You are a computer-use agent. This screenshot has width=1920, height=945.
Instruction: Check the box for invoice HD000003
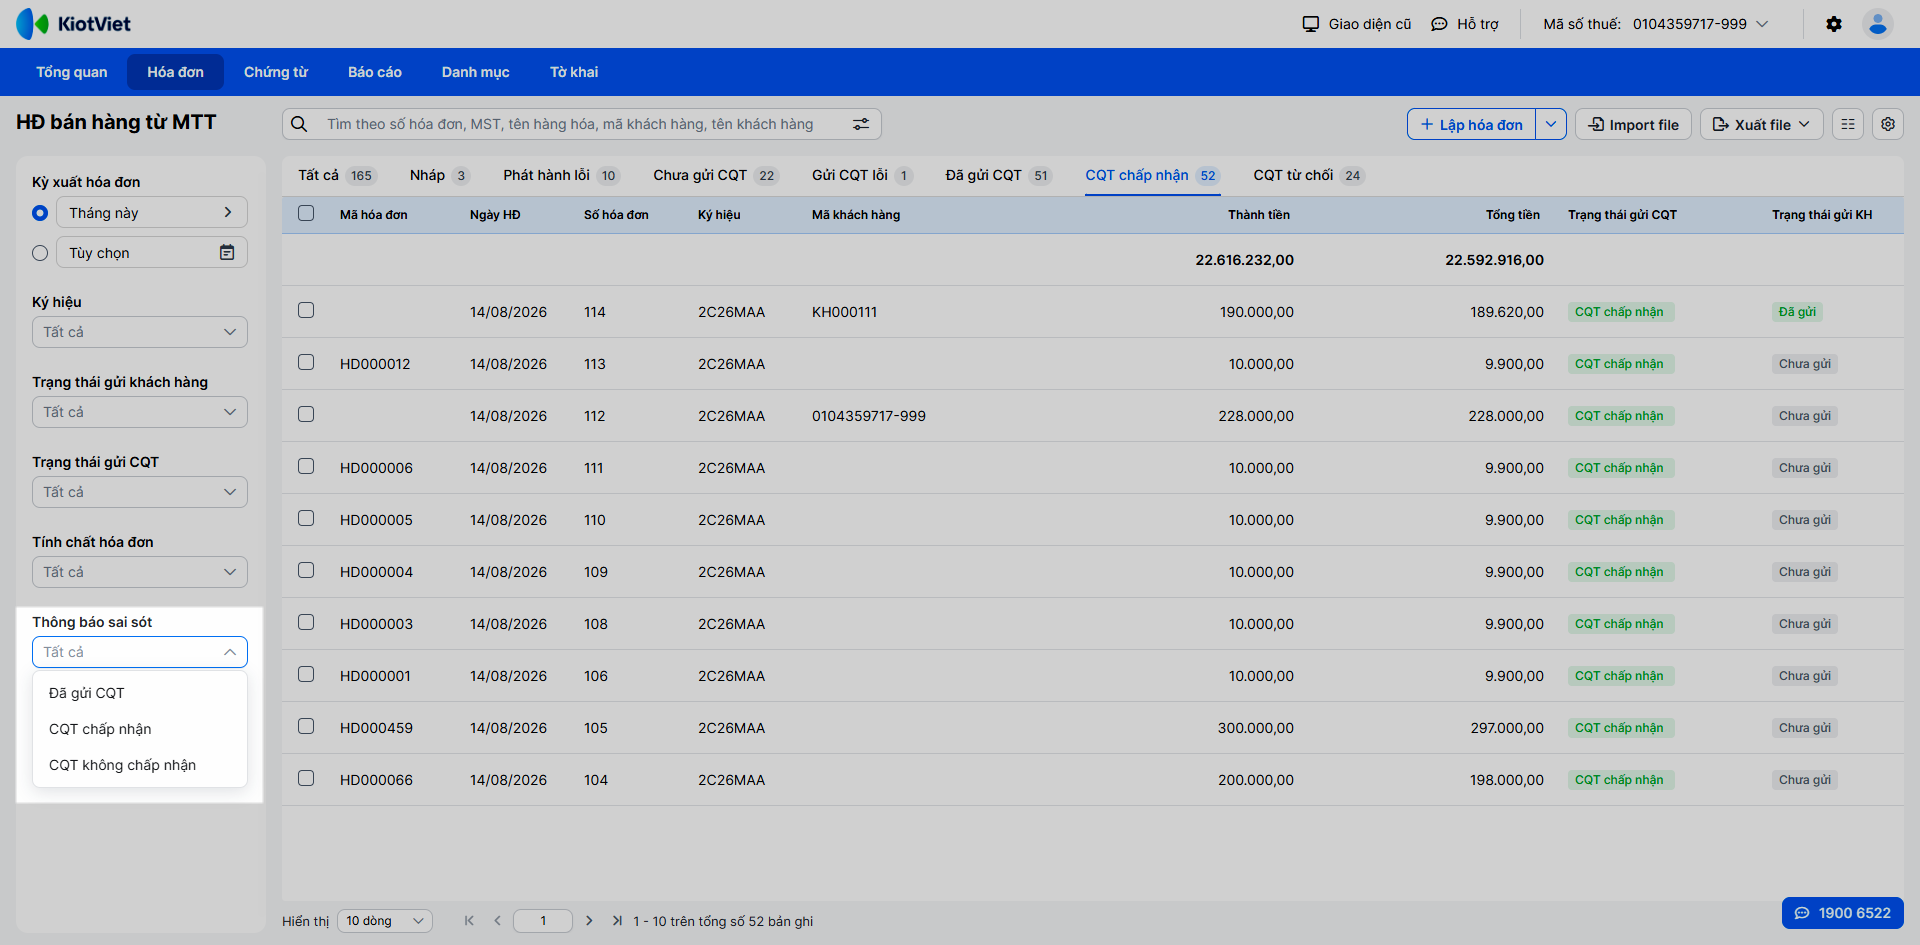pos(306,622)
